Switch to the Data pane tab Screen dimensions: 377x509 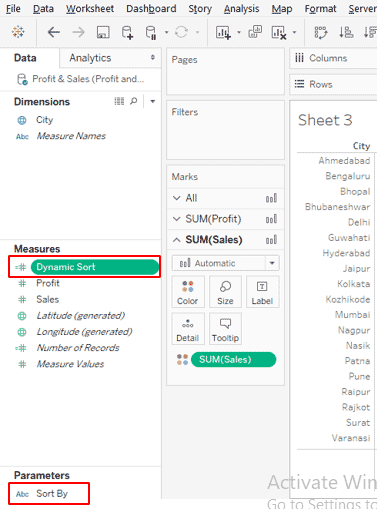pos(25,58)
